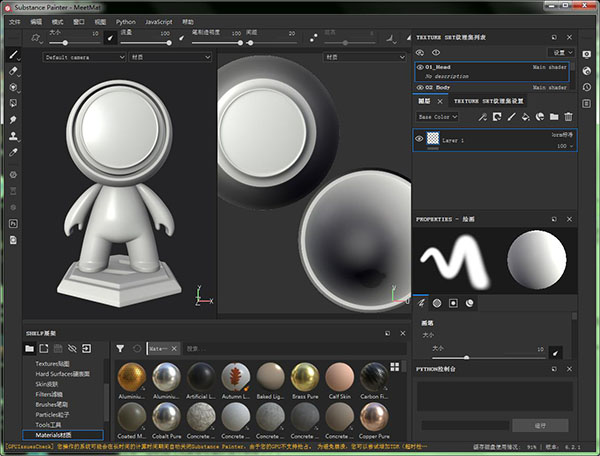Switch to TEXTURE SET settings tab

[488, 101]
